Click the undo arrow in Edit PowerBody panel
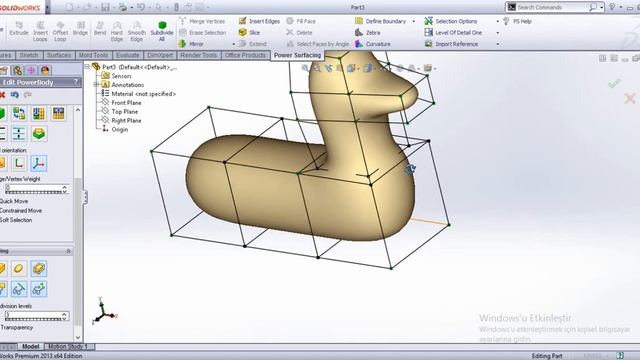This screenshot has height=360, width=640. coord(15,95)
